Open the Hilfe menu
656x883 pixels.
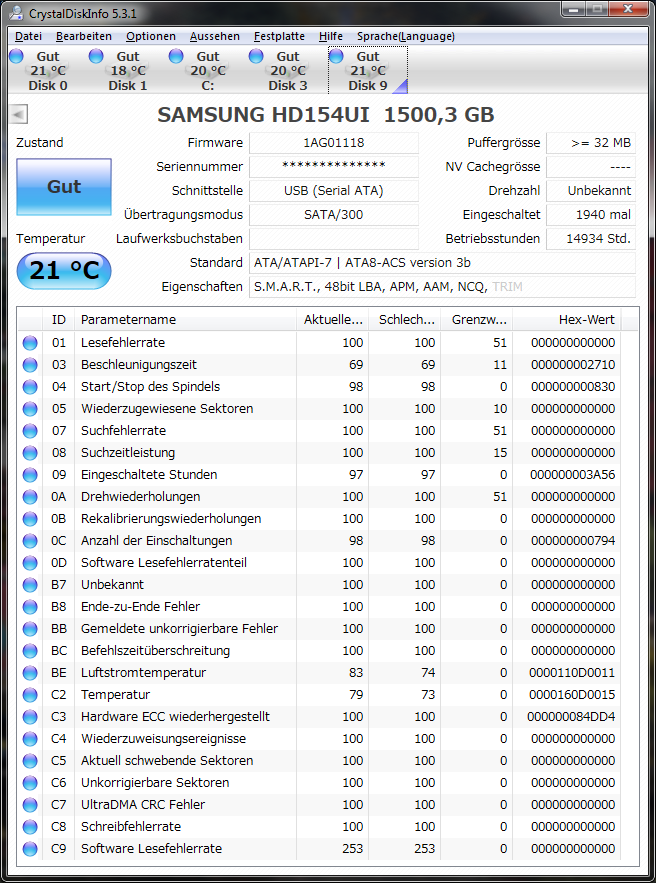coord(331,37)
